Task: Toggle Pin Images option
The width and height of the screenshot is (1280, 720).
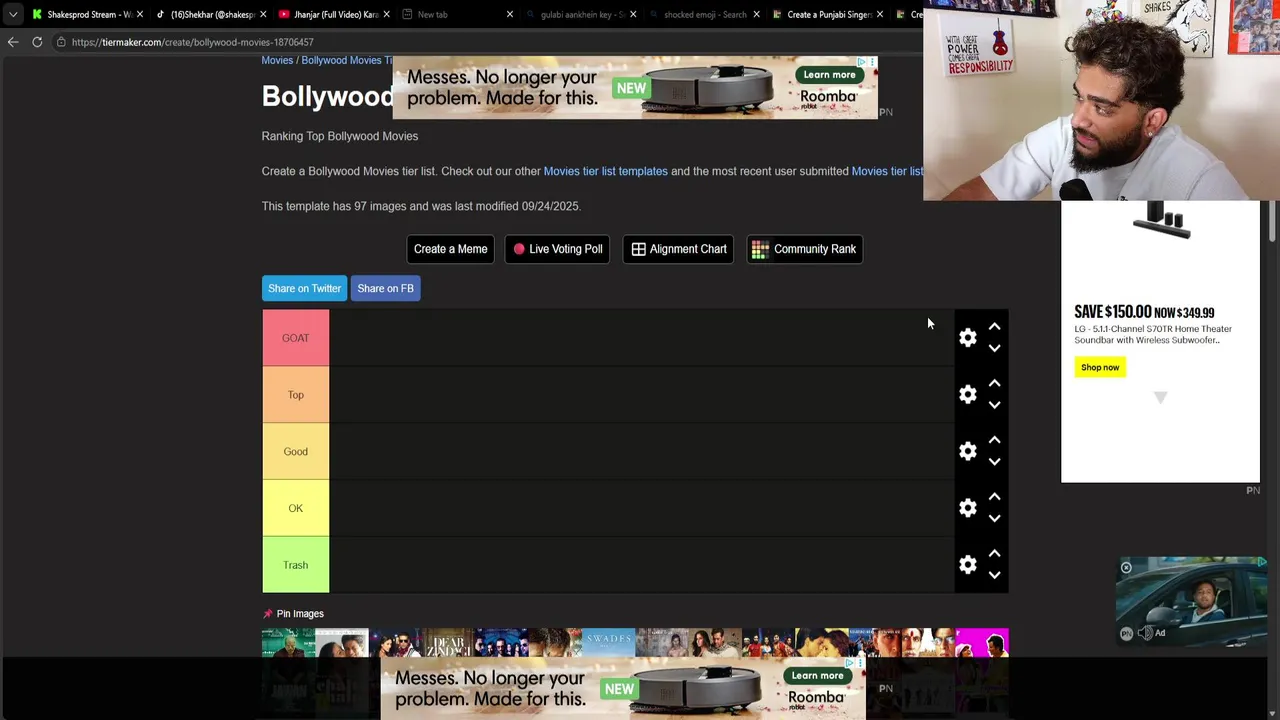Action: click(293, 614)
